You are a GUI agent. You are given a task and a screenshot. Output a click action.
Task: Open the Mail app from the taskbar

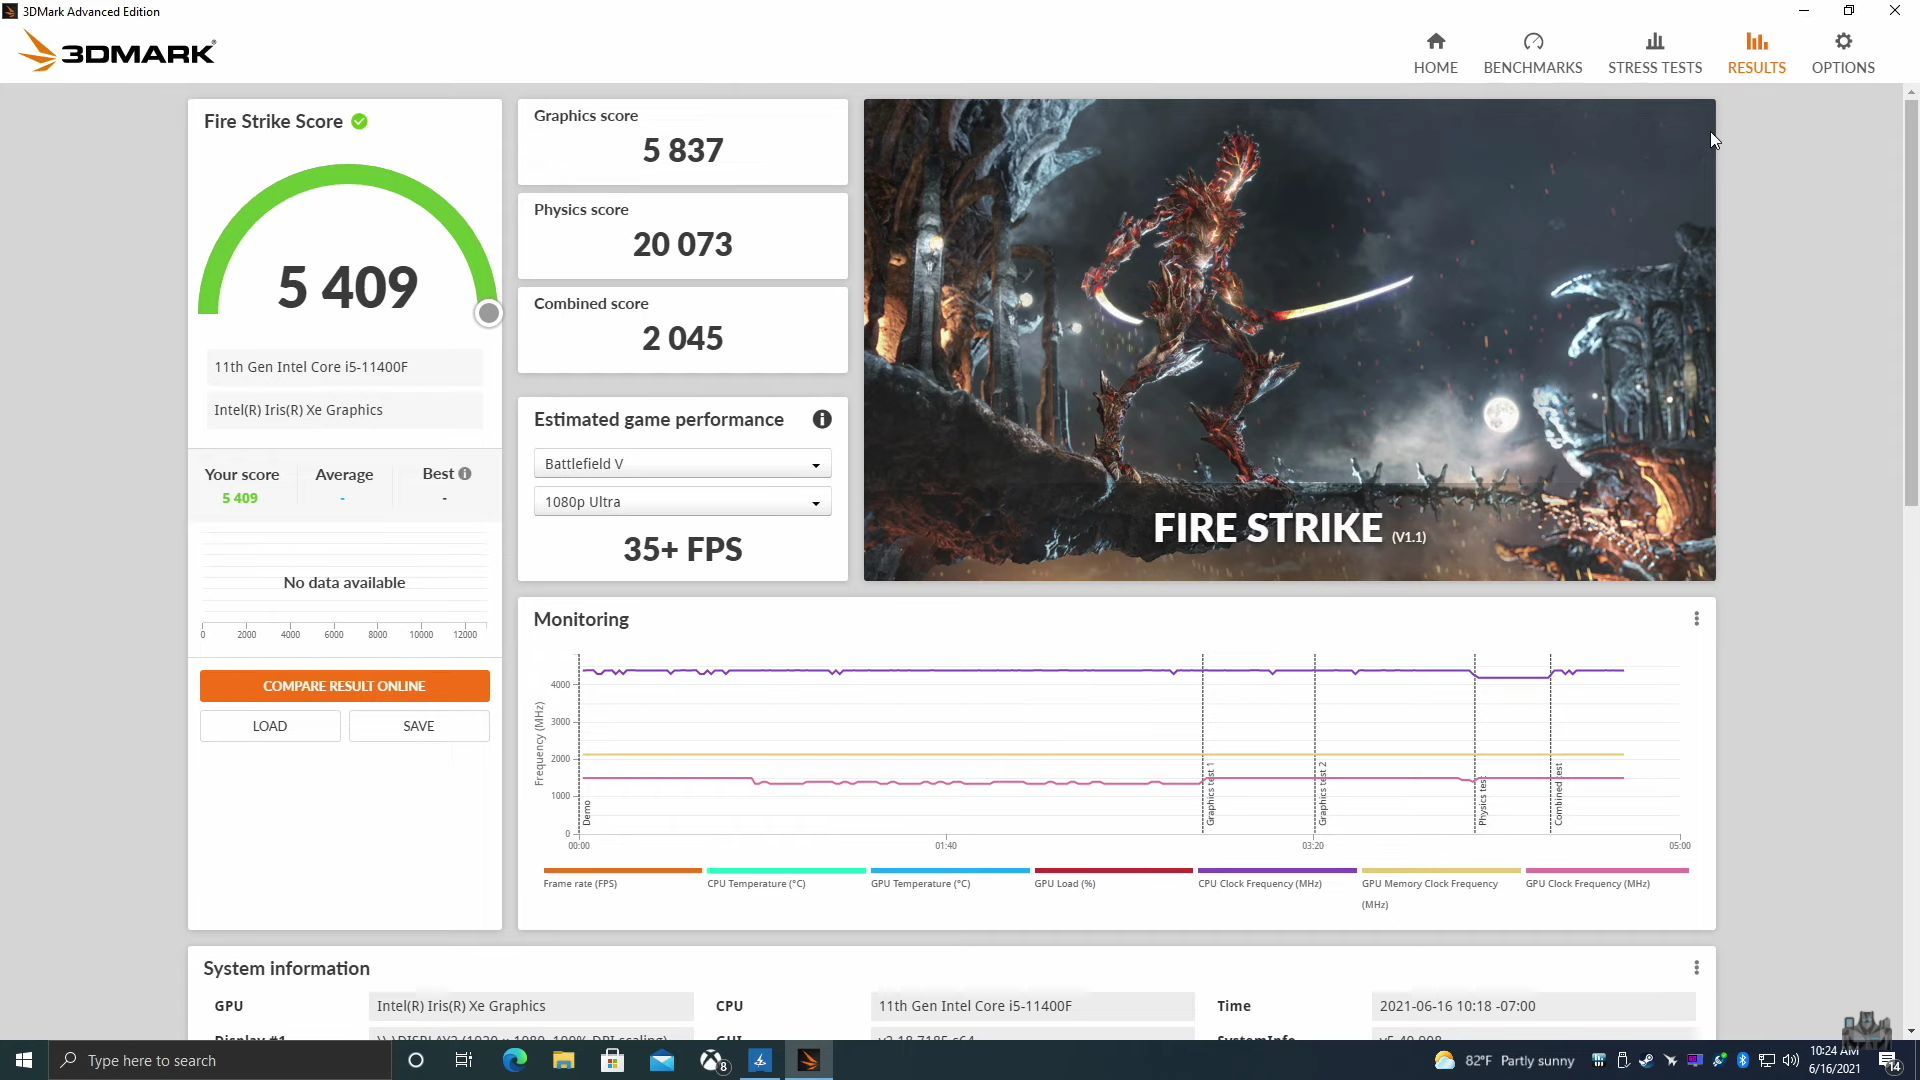pyautogui.click(x=662, y=1060)
